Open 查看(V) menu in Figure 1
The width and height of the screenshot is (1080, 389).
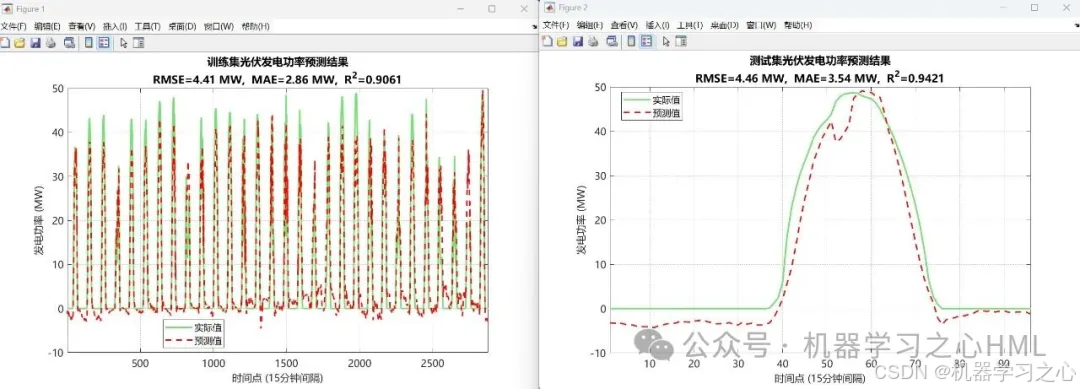[x=81, y=26]
